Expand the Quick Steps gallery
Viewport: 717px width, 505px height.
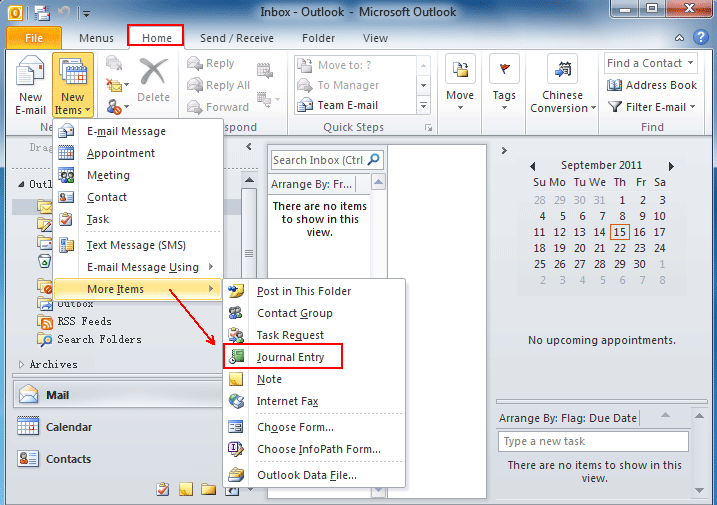coord(423,106)
